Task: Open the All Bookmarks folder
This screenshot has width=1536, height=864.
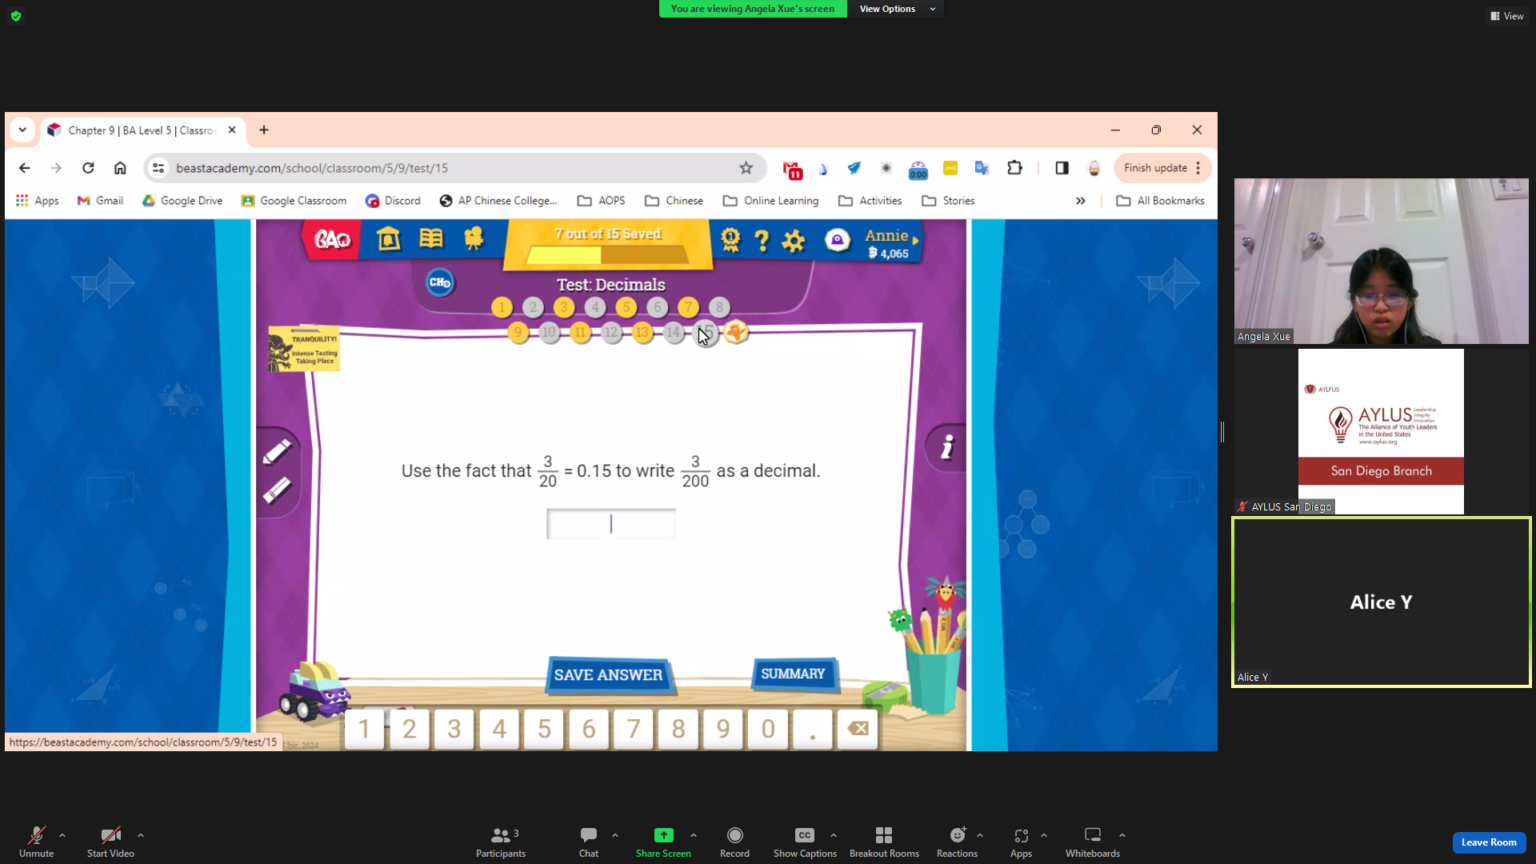Action: [x=1160, y=201]
